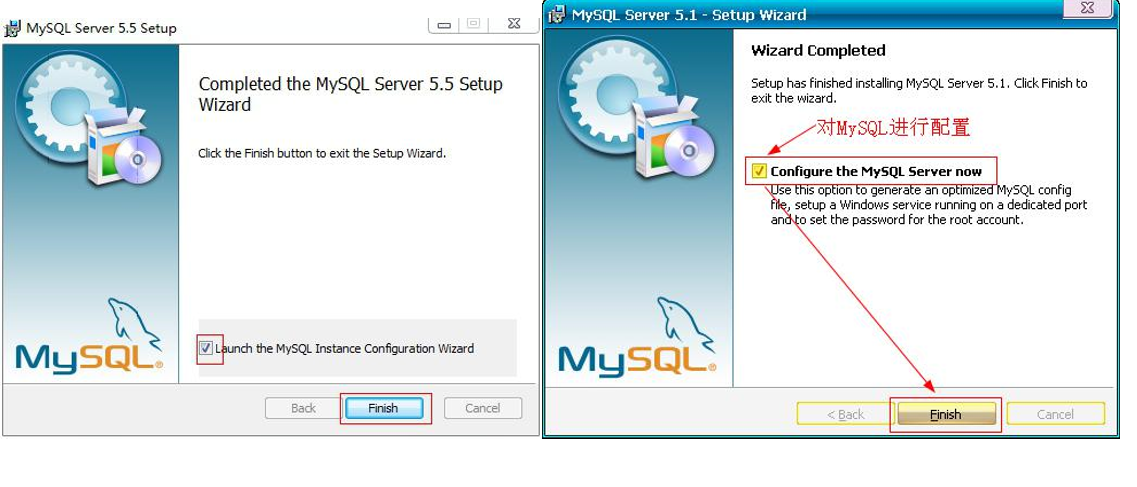Click Finish in MySQL Server 5.1 Setup Wizard
Screen dimensions: 1137x487
click(x=946, y=415)
